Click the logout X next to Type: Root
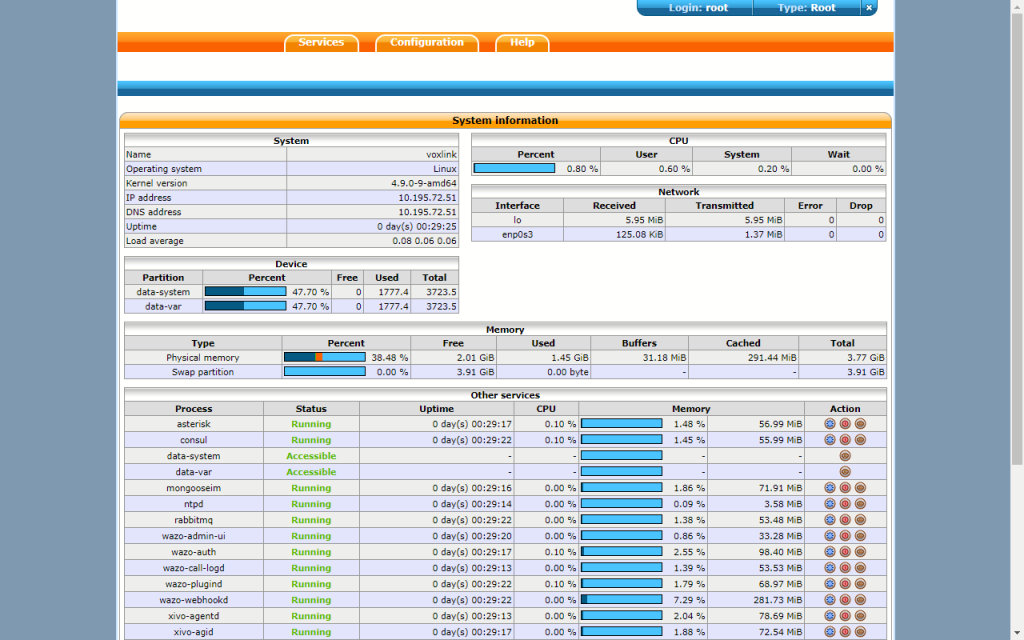 pyautogui.click(x=869, y=8)
